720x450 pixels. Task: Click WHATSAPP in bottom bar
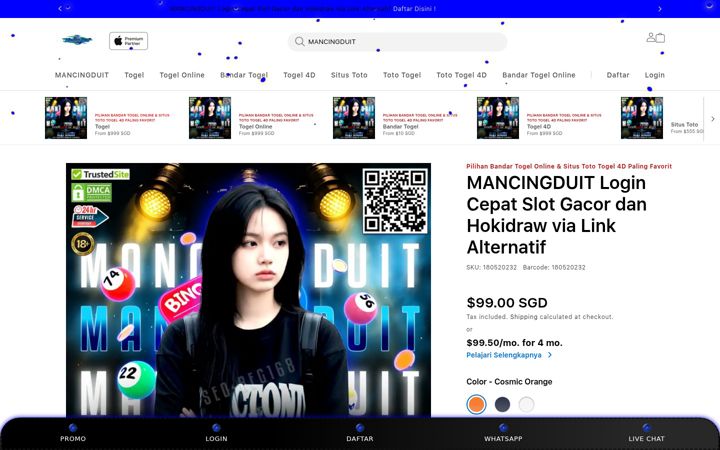click(503, 433)
